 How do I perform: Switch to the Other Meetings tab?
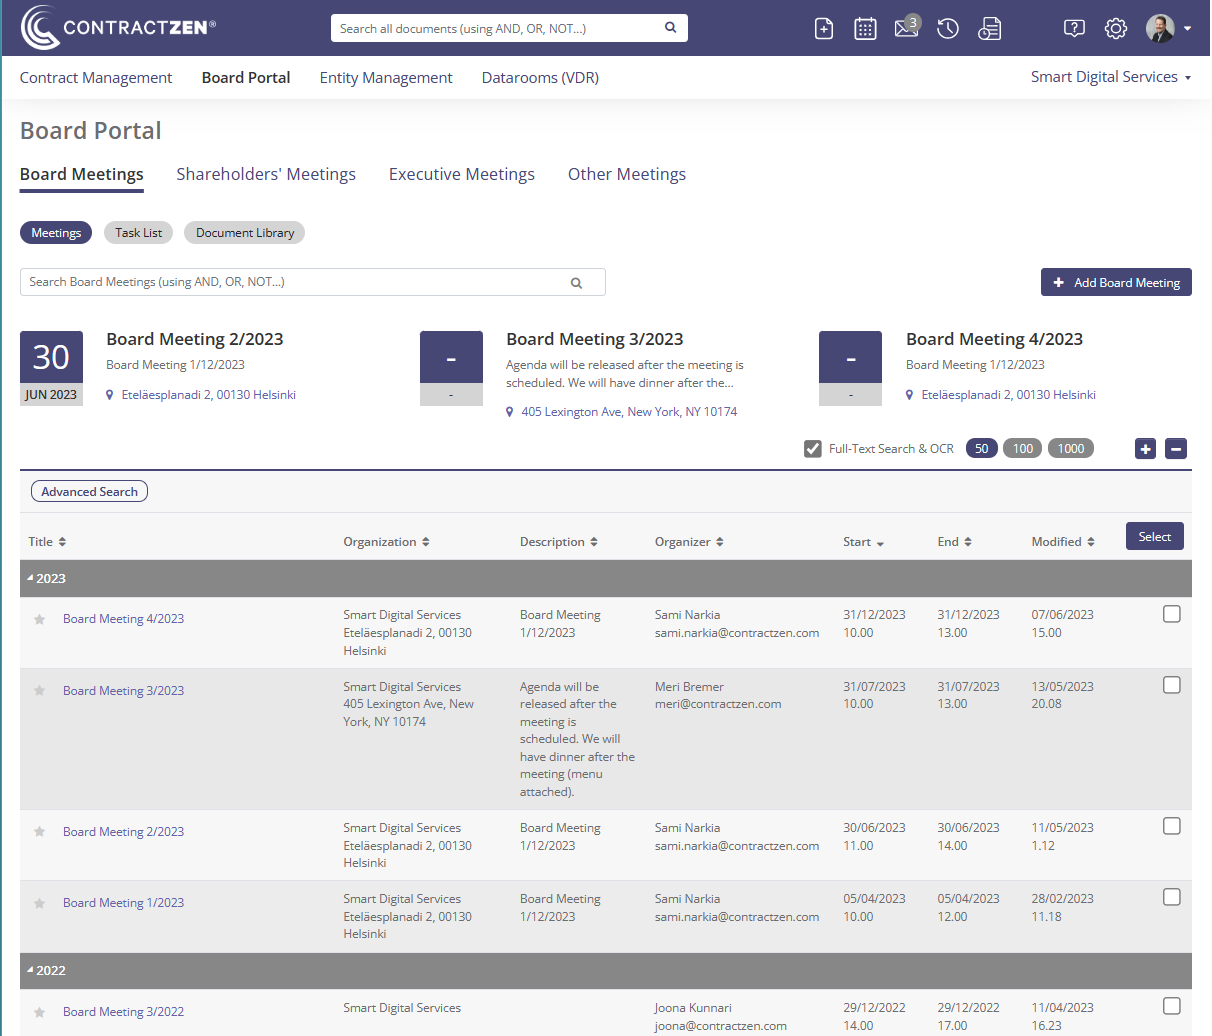pyautogui.click(x=627, y=175)
